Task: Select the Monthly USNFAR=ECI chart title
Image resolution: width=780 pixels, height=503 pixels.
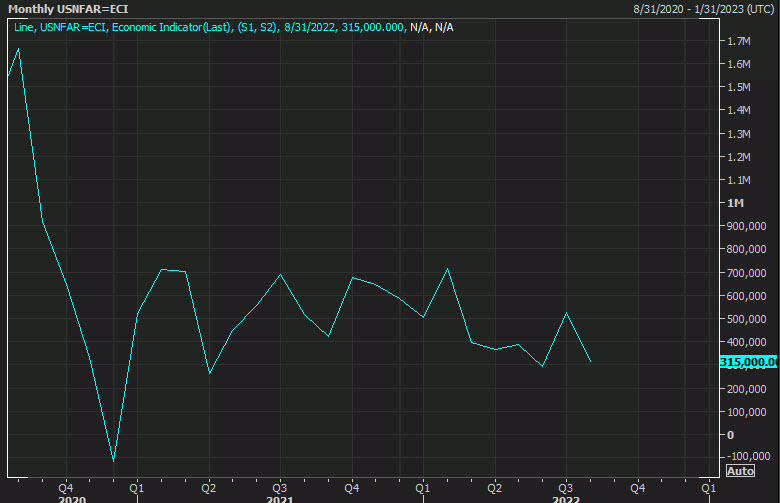Action: point(68,9)
